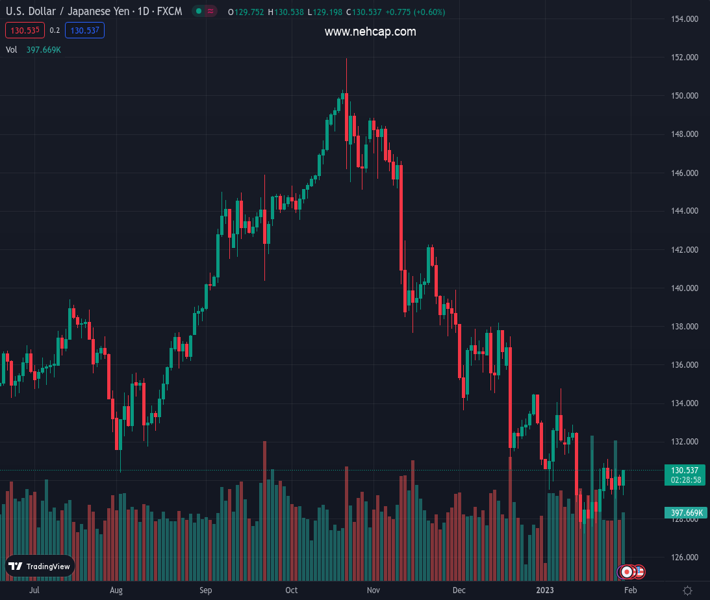Screen dimensions: 710x600
Task: Open chart settings gear icon
Action: (x=687, y=591)
